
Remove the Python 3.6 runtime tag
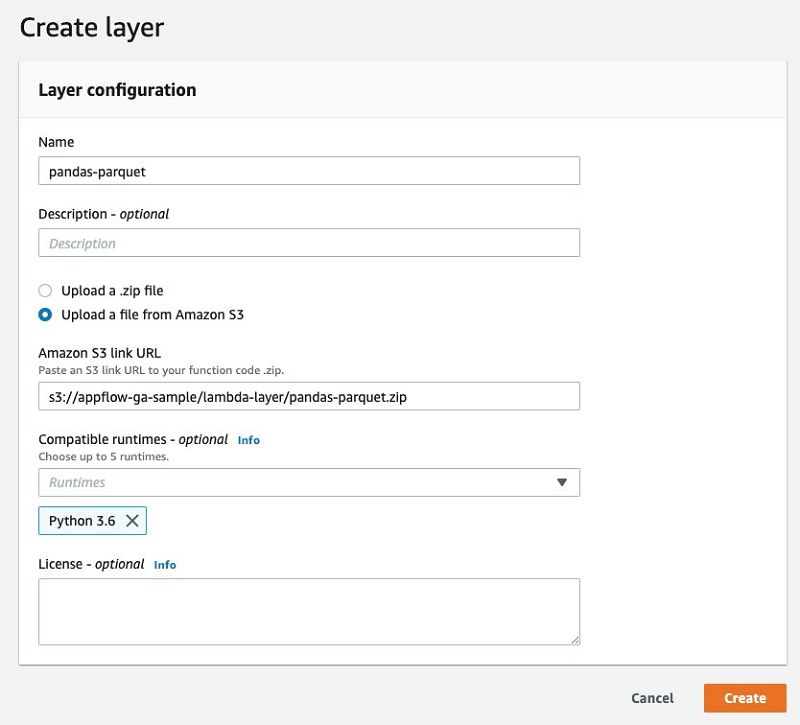[x=133, y=521]
